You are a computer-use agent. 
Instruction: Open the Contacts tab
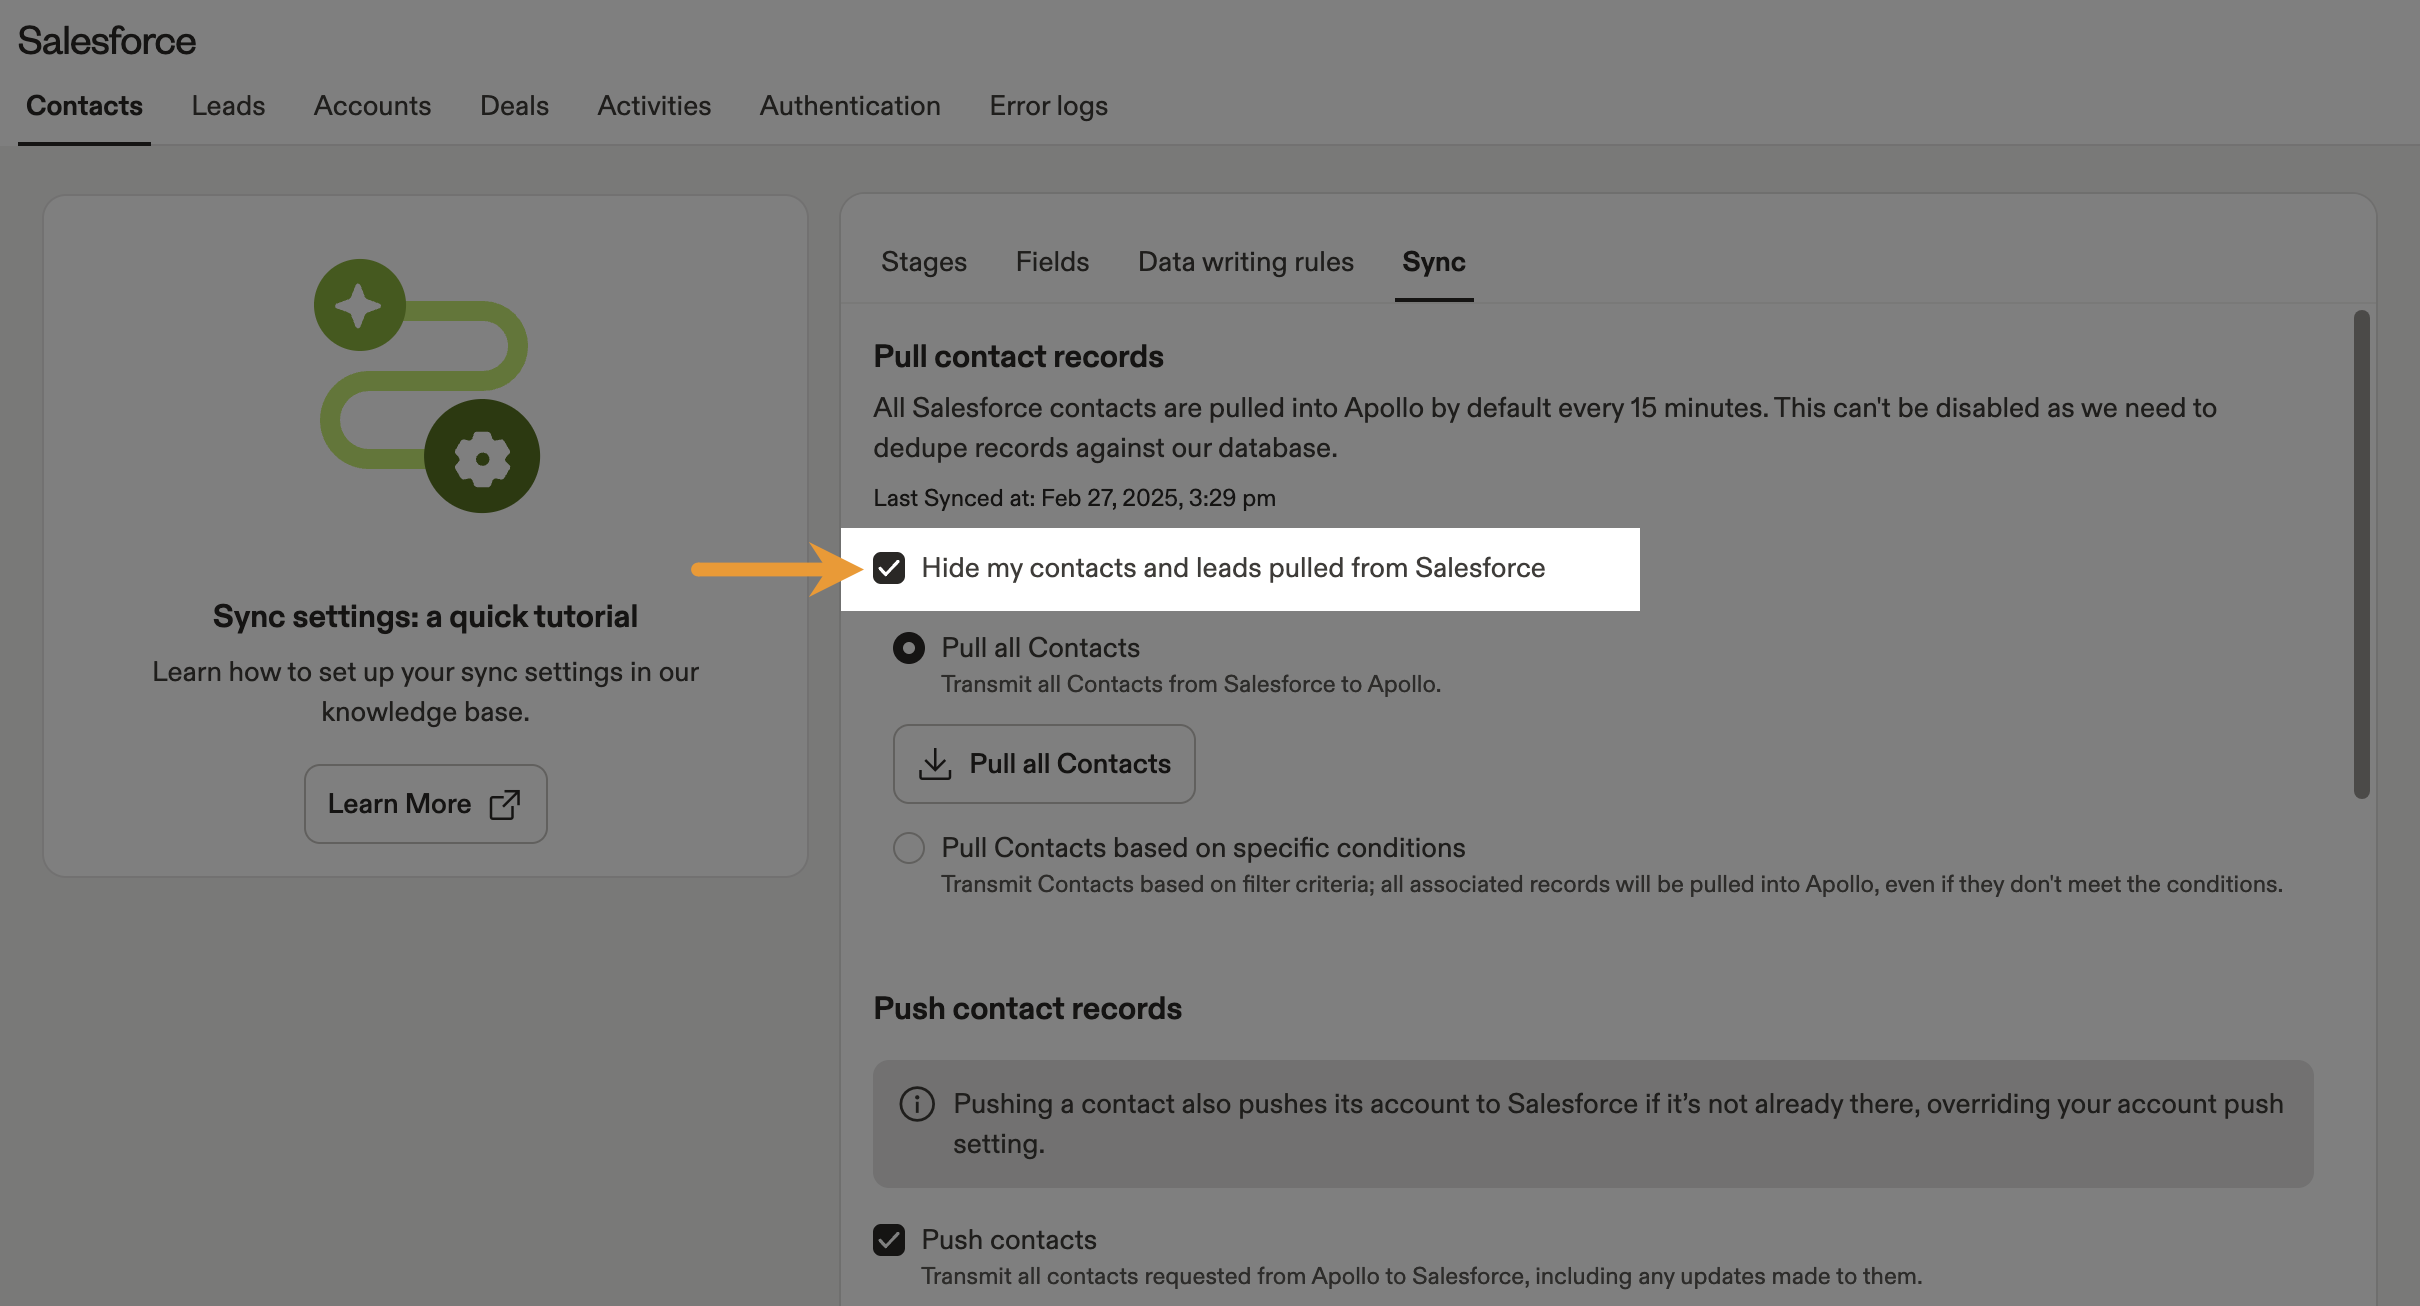(x=84, y=105)
